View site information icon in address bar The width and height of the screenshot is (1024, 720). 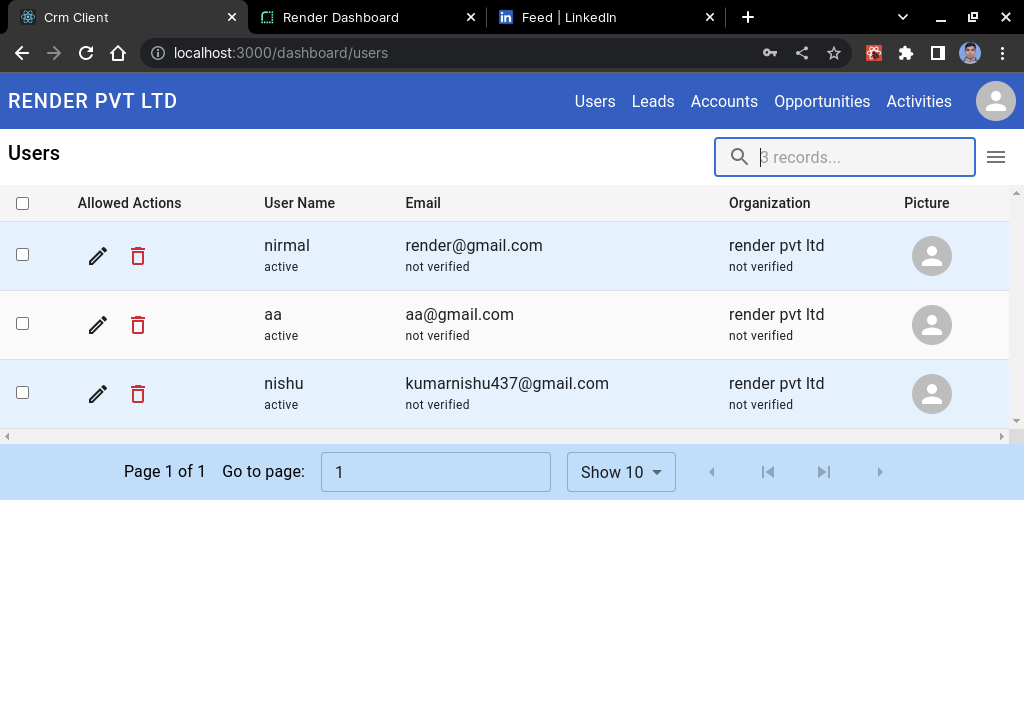coord(157,53)
